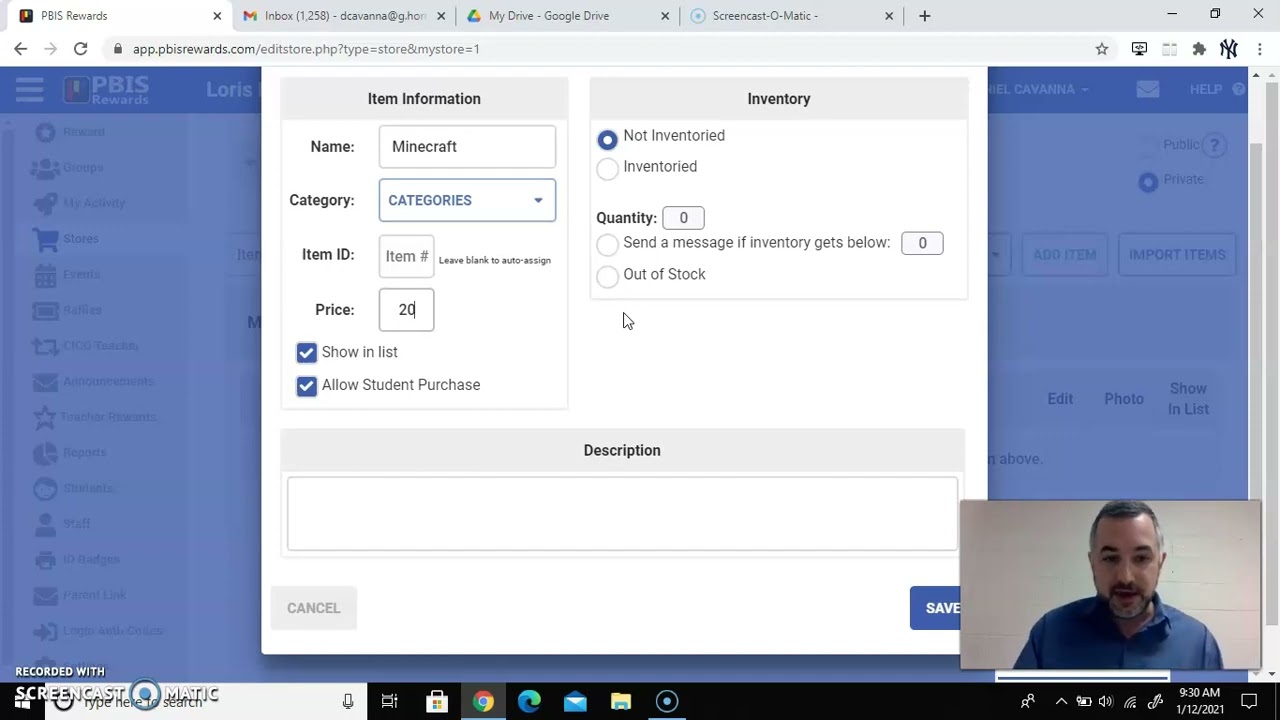Click the inventory threshold number field

[x=922, y=243]
